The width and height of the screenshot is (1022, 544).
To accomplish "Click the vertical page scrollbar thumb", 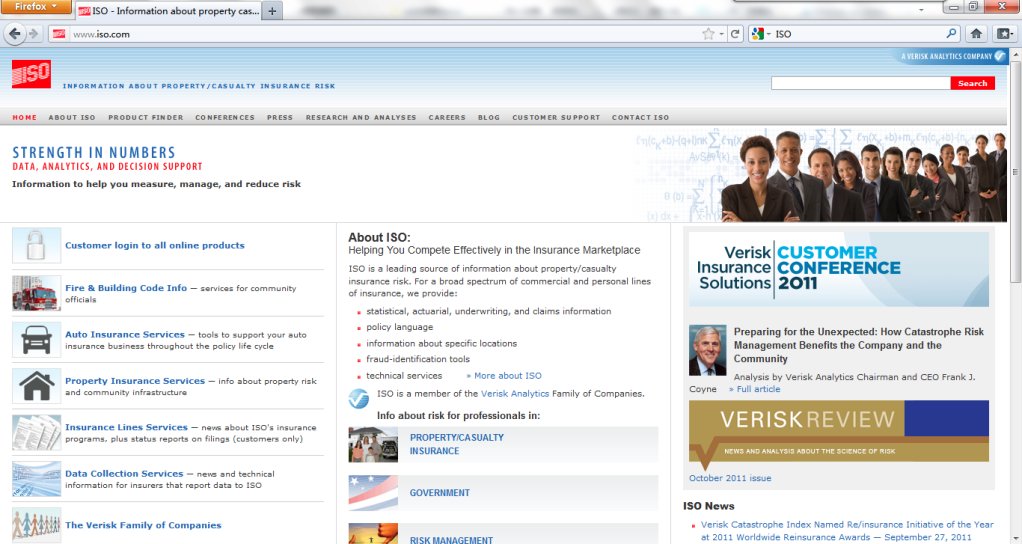I will click(x=1015, y=173).
